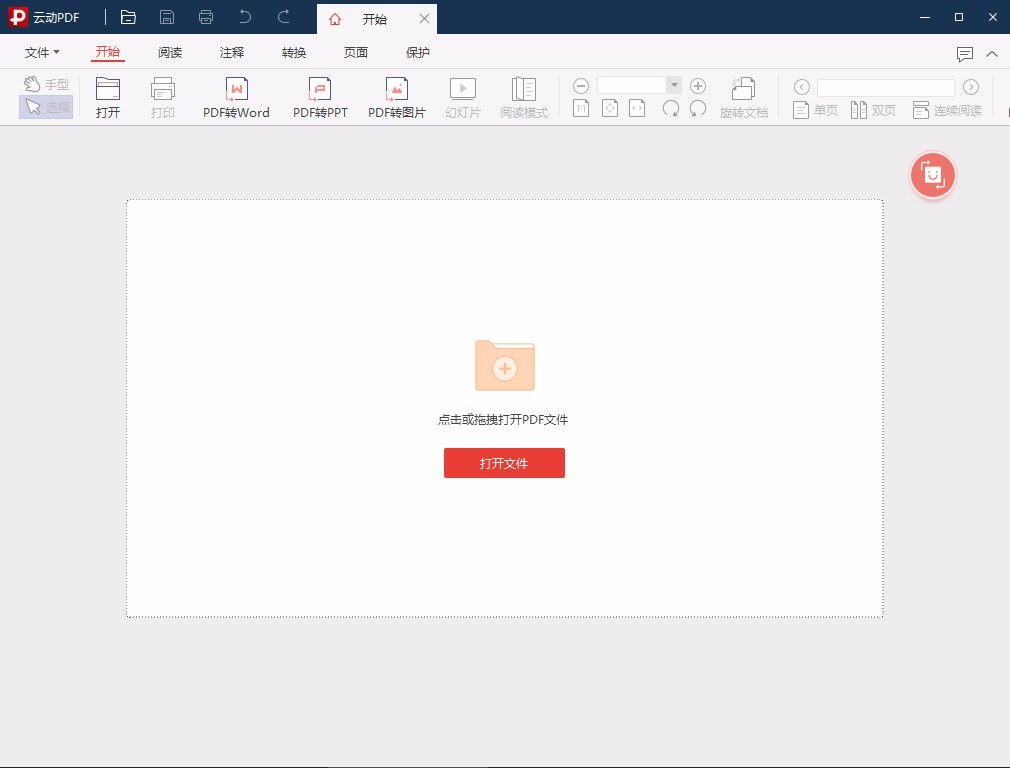1010x768 pixels.
Task: Click the floating red assistant button
Action: [x=933, y=175]
